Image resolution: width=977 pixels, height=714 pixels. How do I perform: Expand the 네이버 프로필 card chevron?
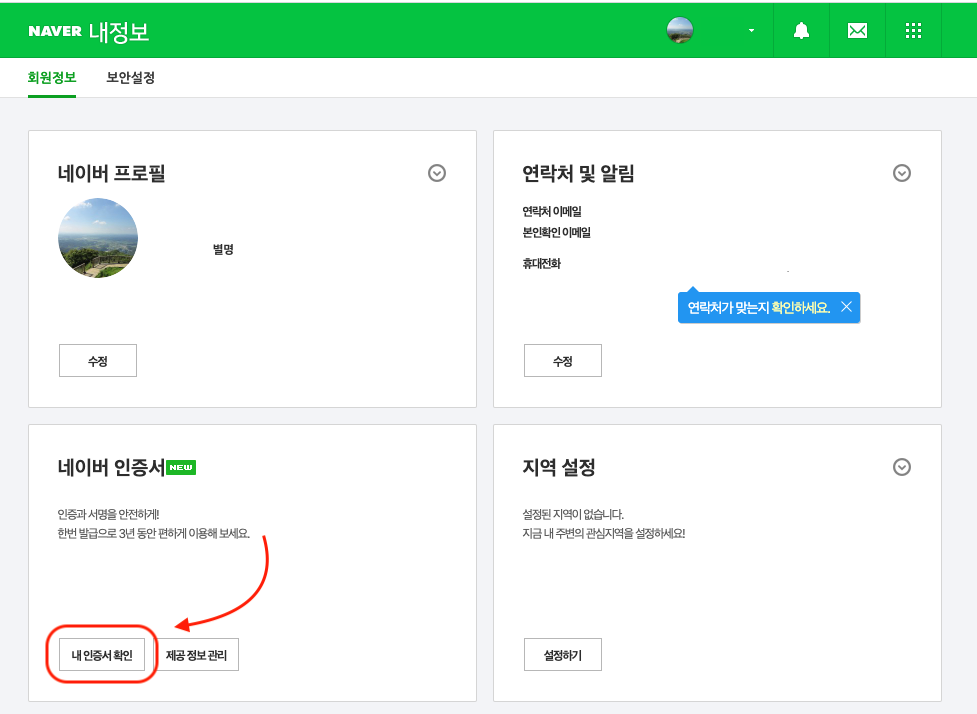437,173
